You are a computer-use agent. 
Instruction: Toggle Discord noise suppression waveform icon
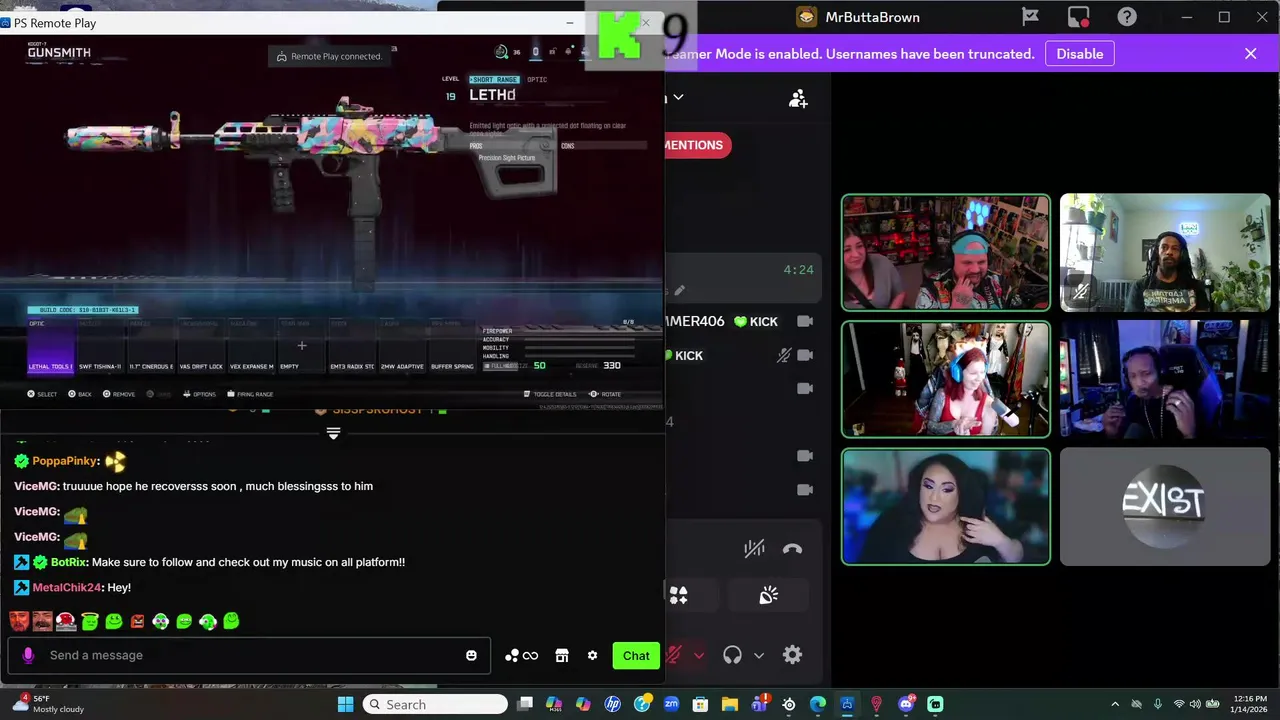pyautogui.click(x=754, y=548)
